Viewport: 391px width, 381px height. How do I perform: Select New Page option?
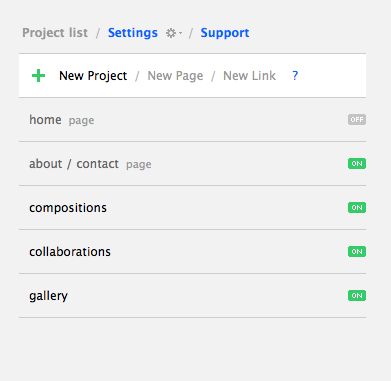[x=175, y=76]
